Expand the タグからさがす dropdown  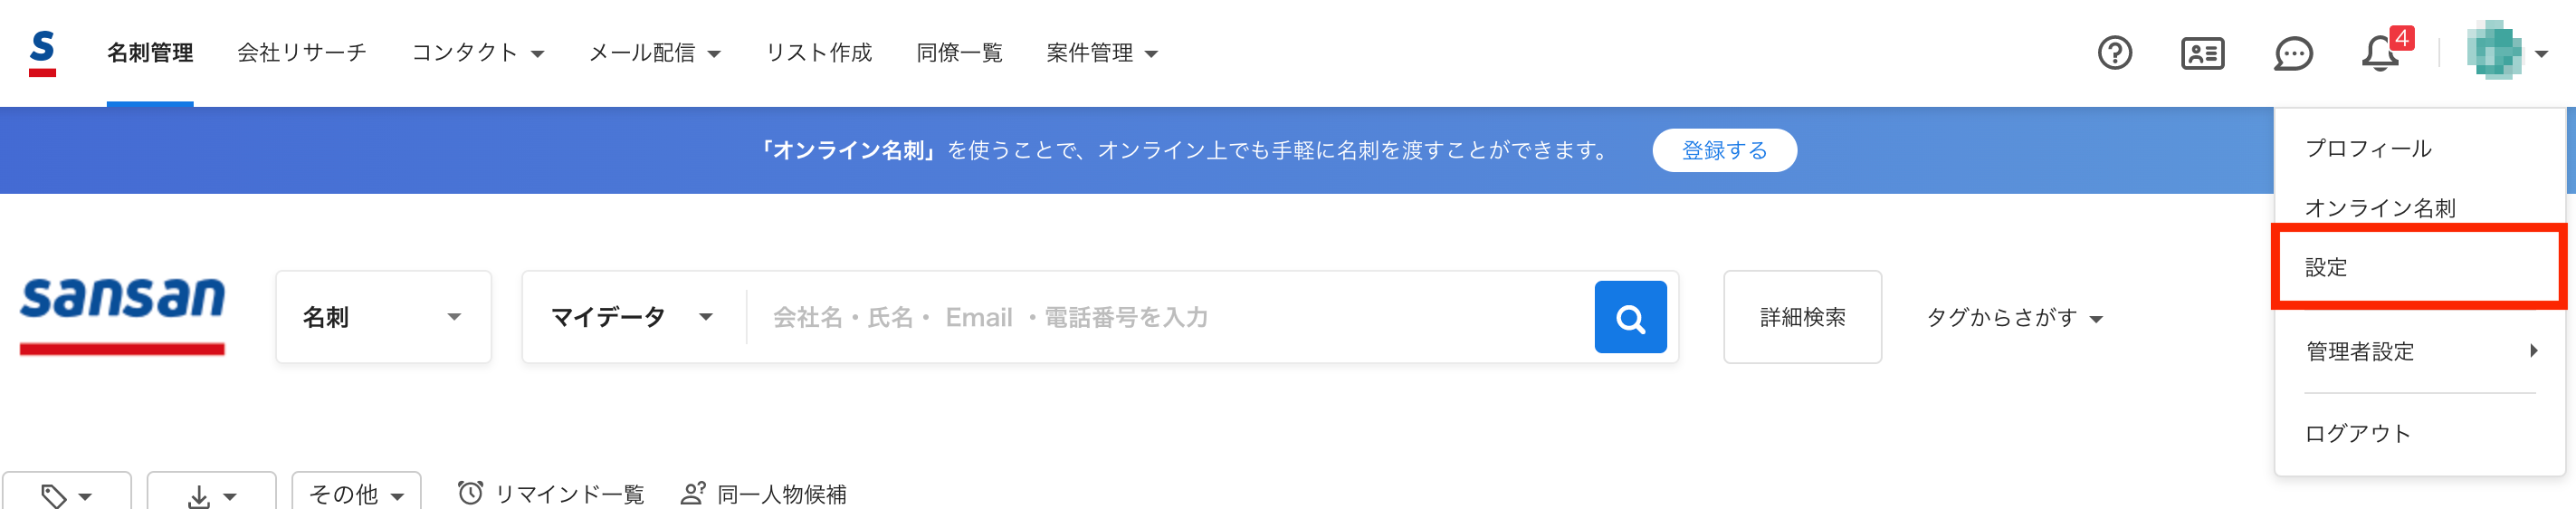coord(2014,318)
